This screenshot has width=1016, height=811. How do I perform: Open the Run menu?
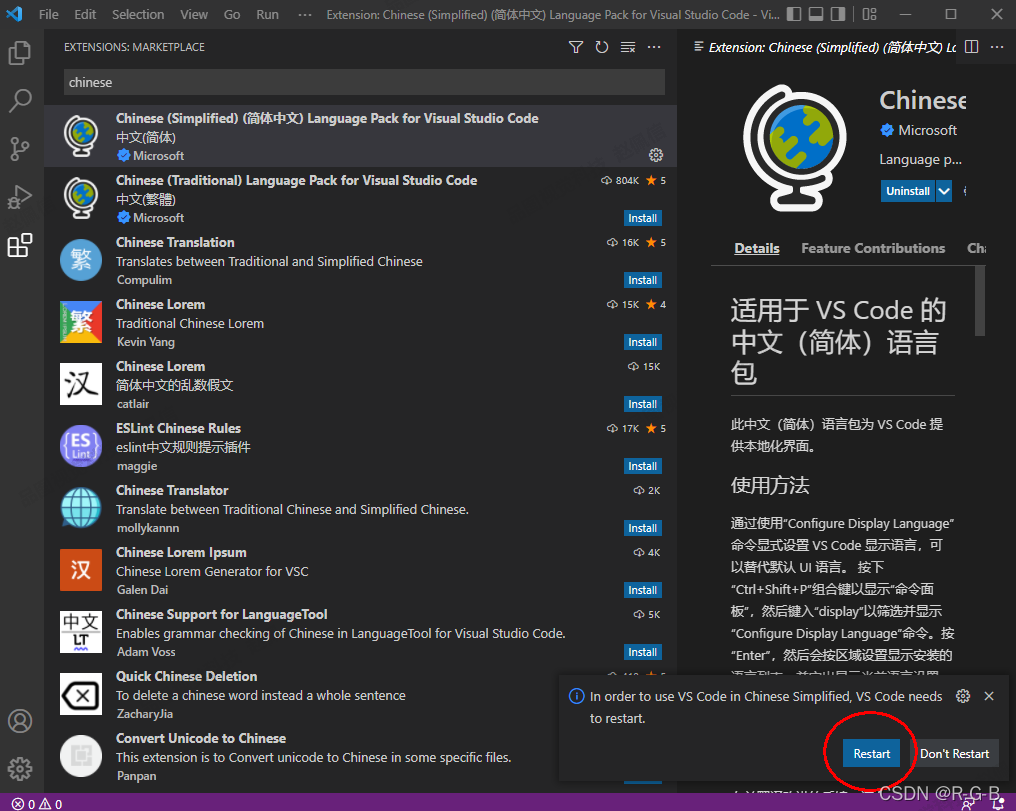(267, 14)
